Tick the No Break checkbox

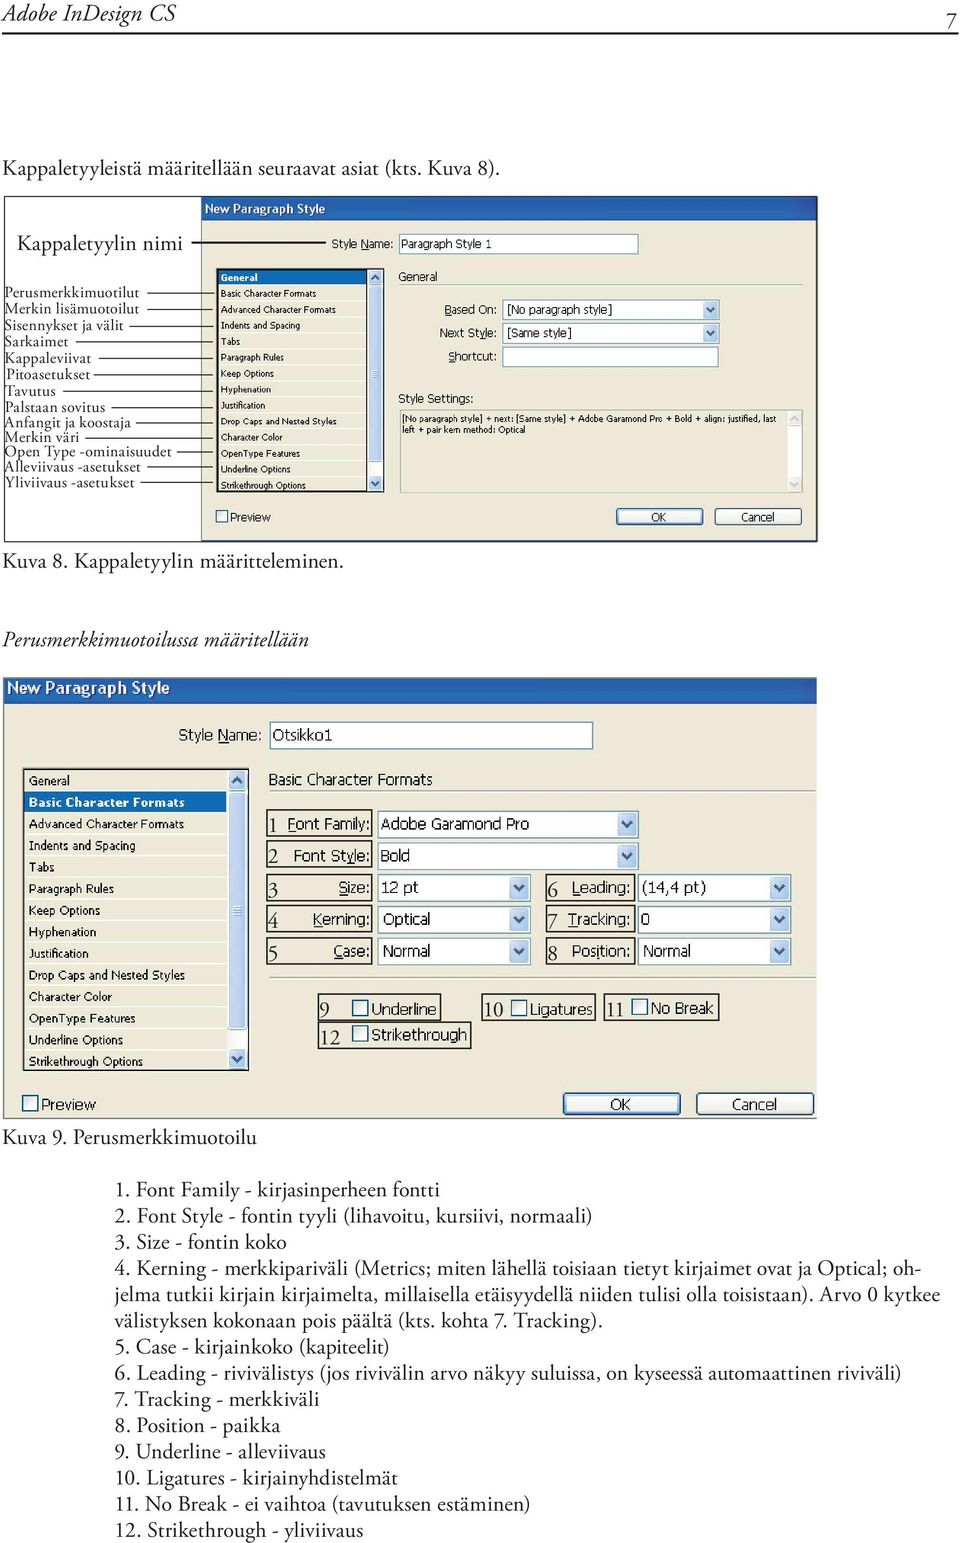pos(640,1007)
